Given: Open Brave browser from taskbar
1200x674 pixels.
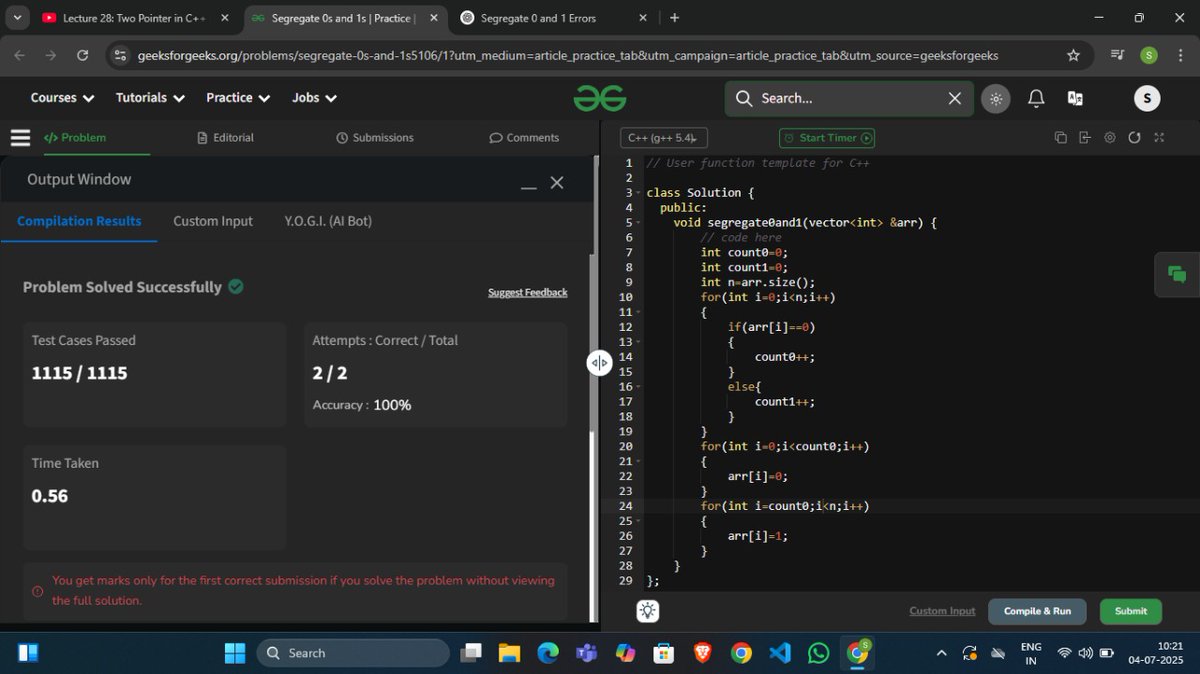Looking at the screenshot, I should pos(703,653).
